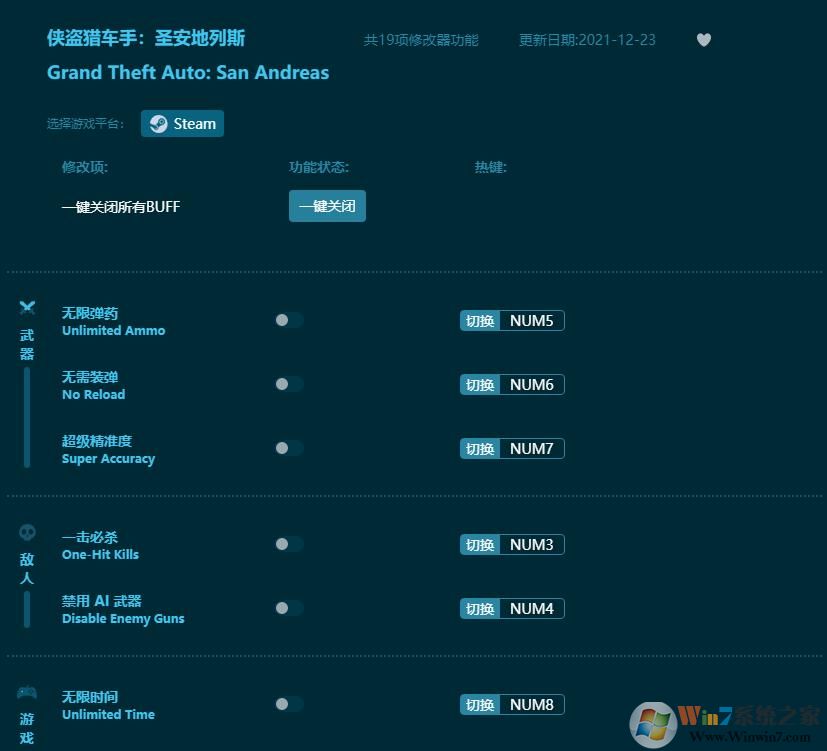
Task: Click the heart favorite icon in the header
Action: 703,40
